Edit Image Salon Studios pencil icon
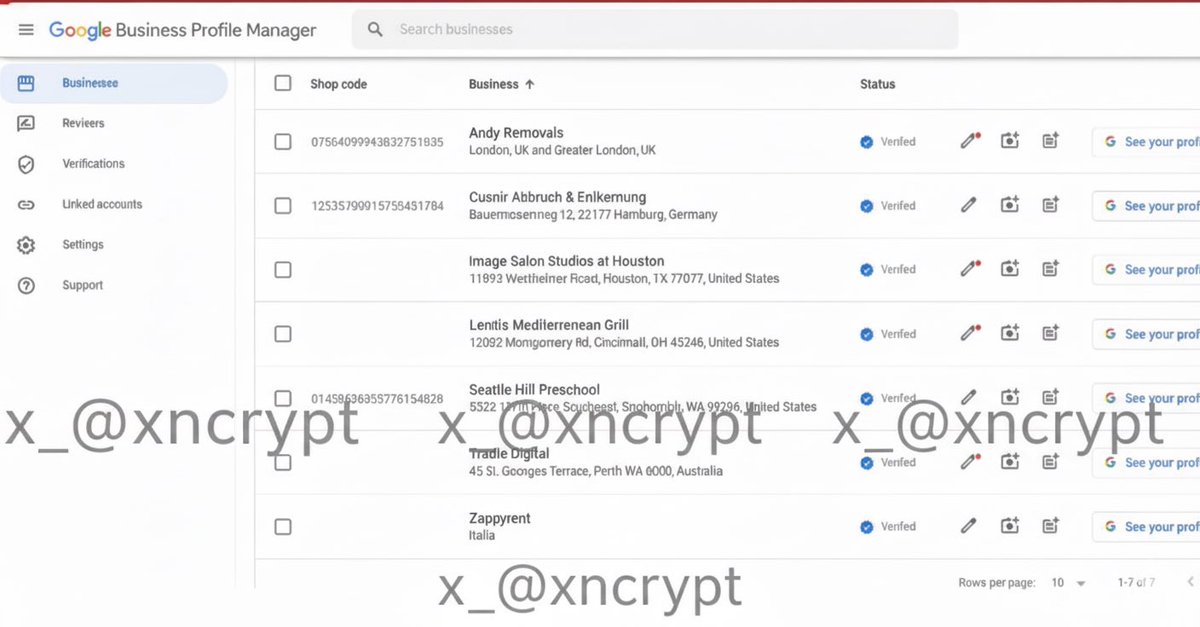This screenshot has height=627, width=1200. click(x=968, y=269)
